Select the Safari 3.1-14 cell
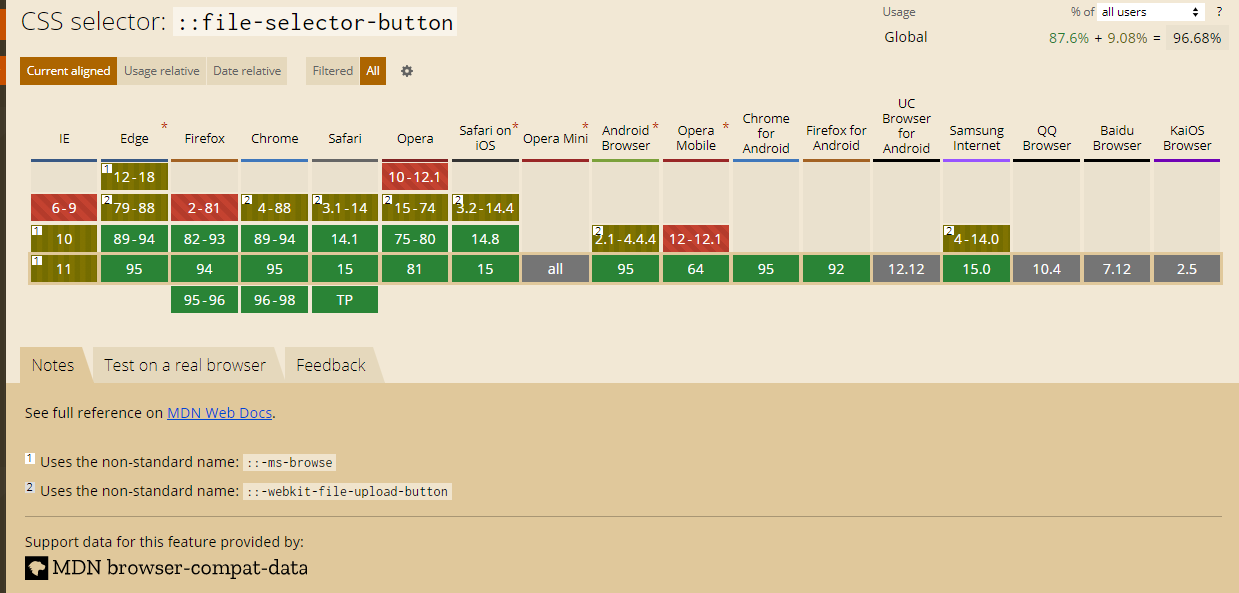 (345, 208)
